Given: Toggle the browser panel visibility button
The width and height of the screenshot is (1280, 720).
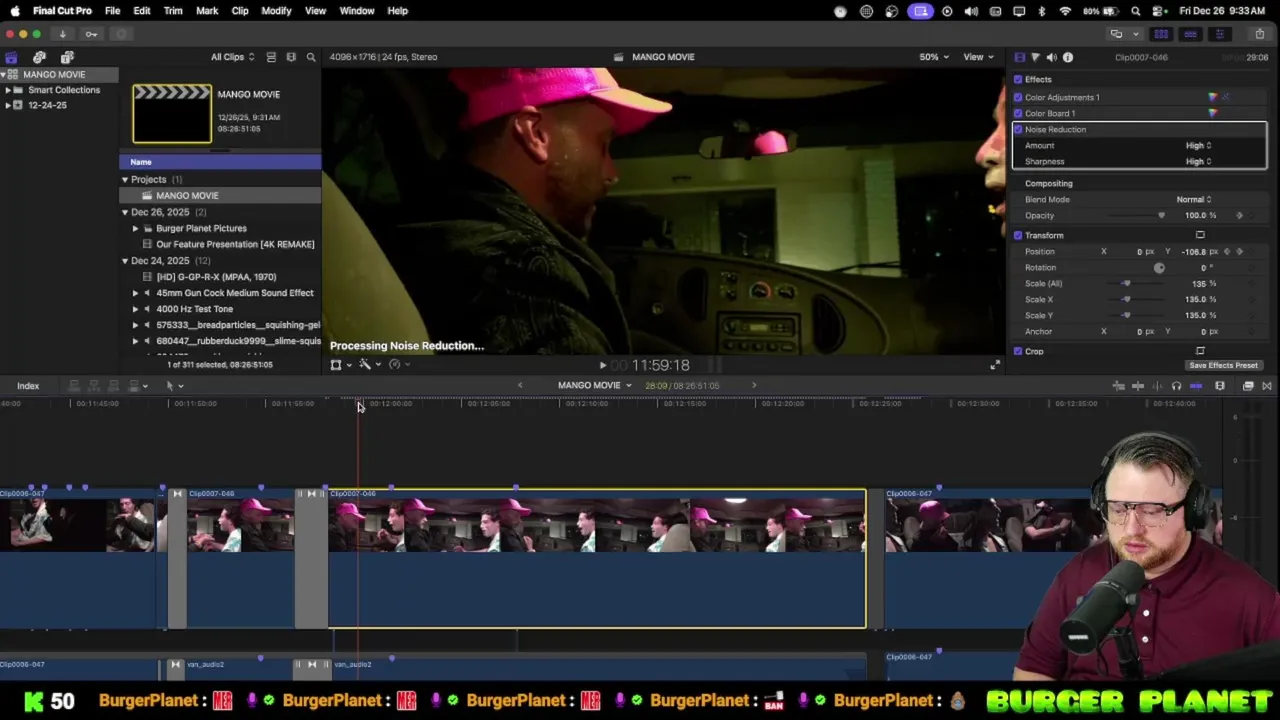Looking at the screenshot, I should point(1161,34).
